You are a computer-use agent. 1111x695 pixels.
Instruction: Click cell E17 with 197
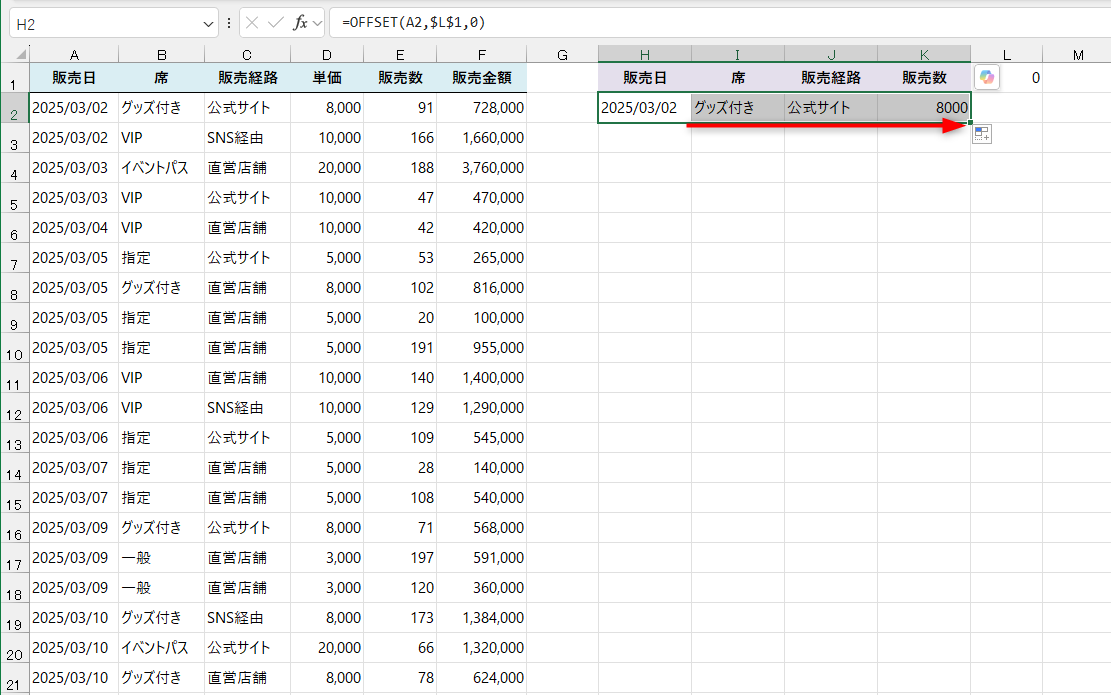(400, 558)
